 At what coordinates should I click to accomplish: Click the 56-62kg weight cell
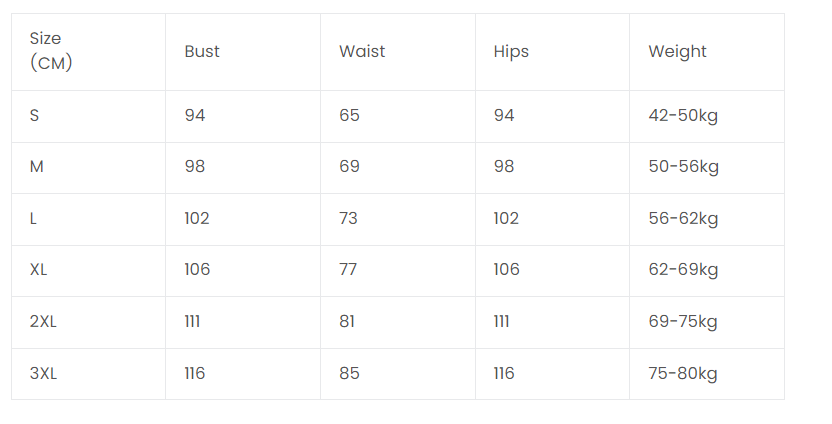(683, 219)
